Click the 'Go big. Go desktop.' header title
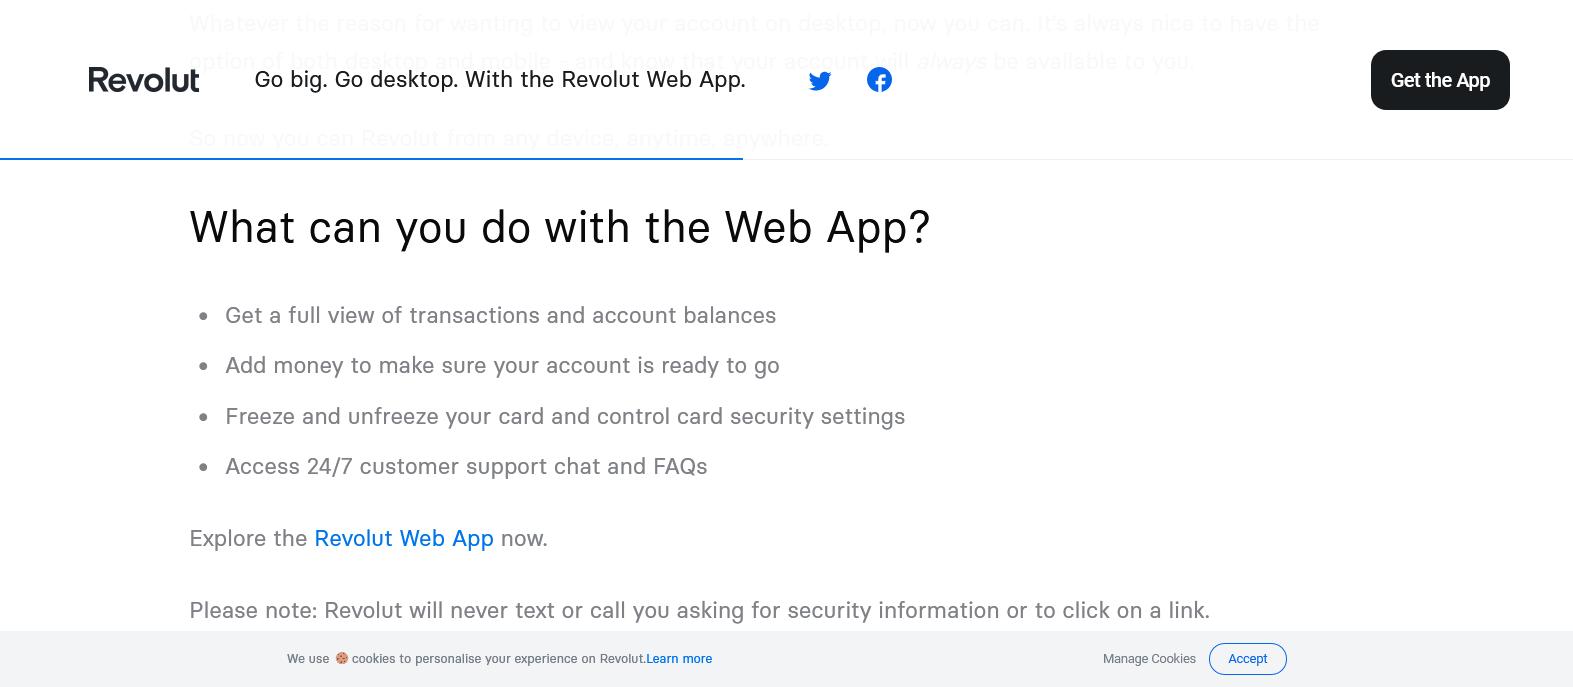Image resolution: width=1573 pixels, height=687 pixels. 500,79
